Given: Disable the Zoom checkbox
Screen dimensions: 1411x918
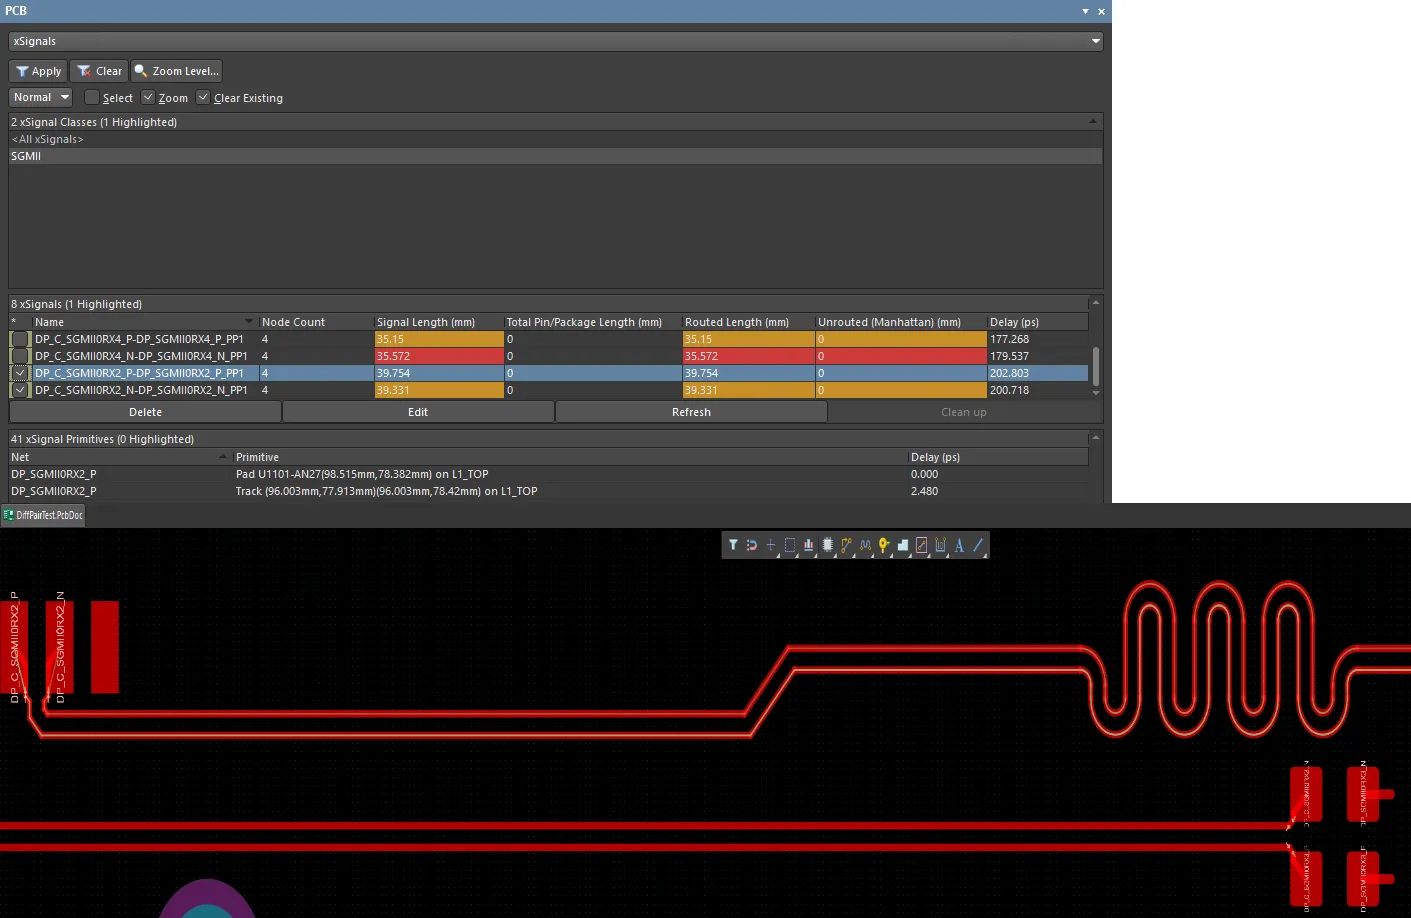Looking at the screenshot, I should [148, 97].
